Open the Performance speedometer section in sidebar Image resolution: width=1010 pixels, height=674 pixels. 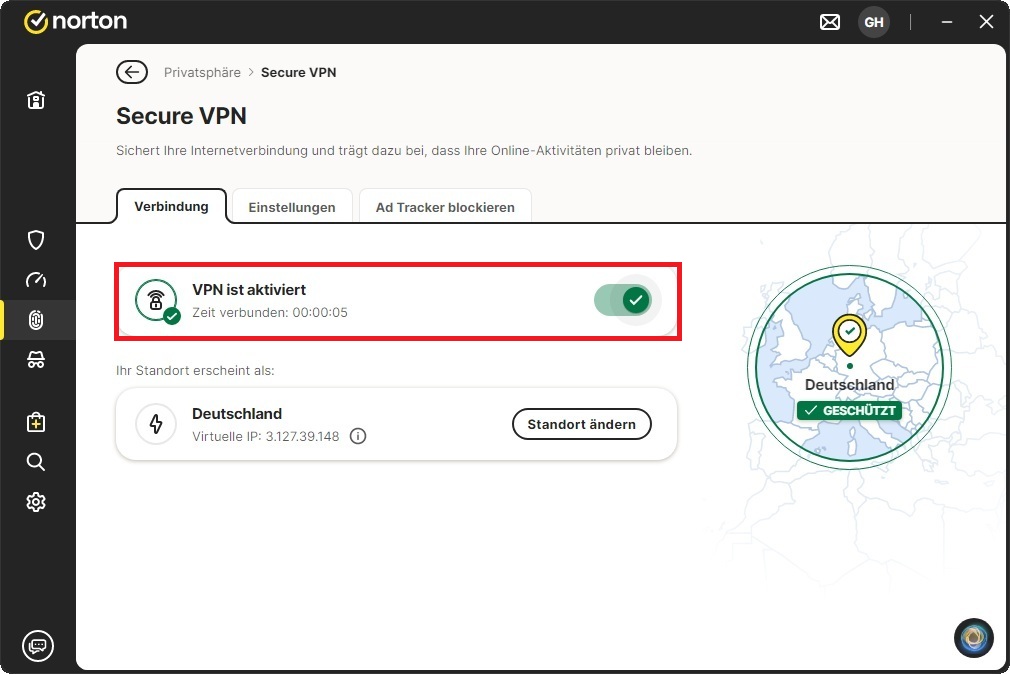tap(36, 280)
